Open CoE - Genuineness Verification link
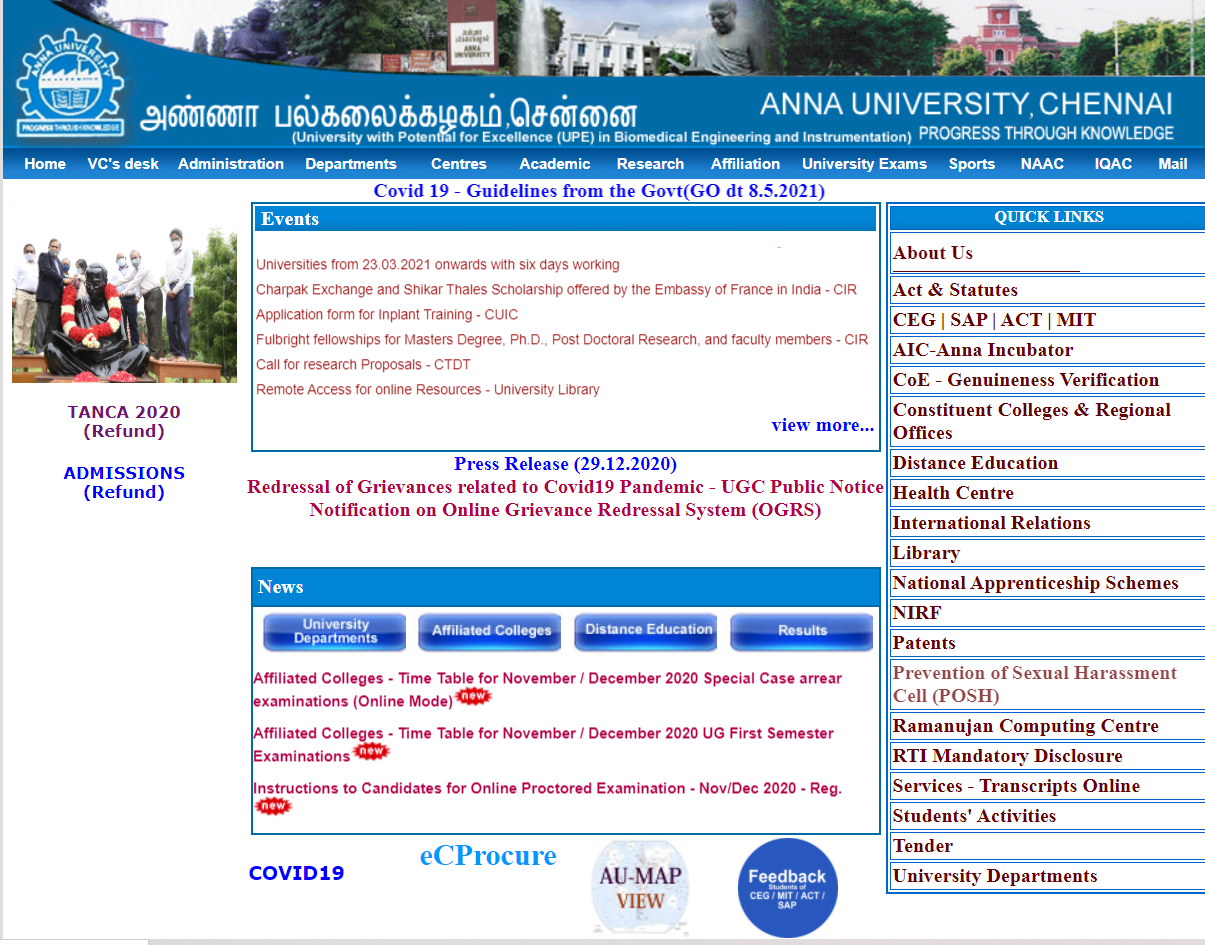 click(x=1026, y=380)
